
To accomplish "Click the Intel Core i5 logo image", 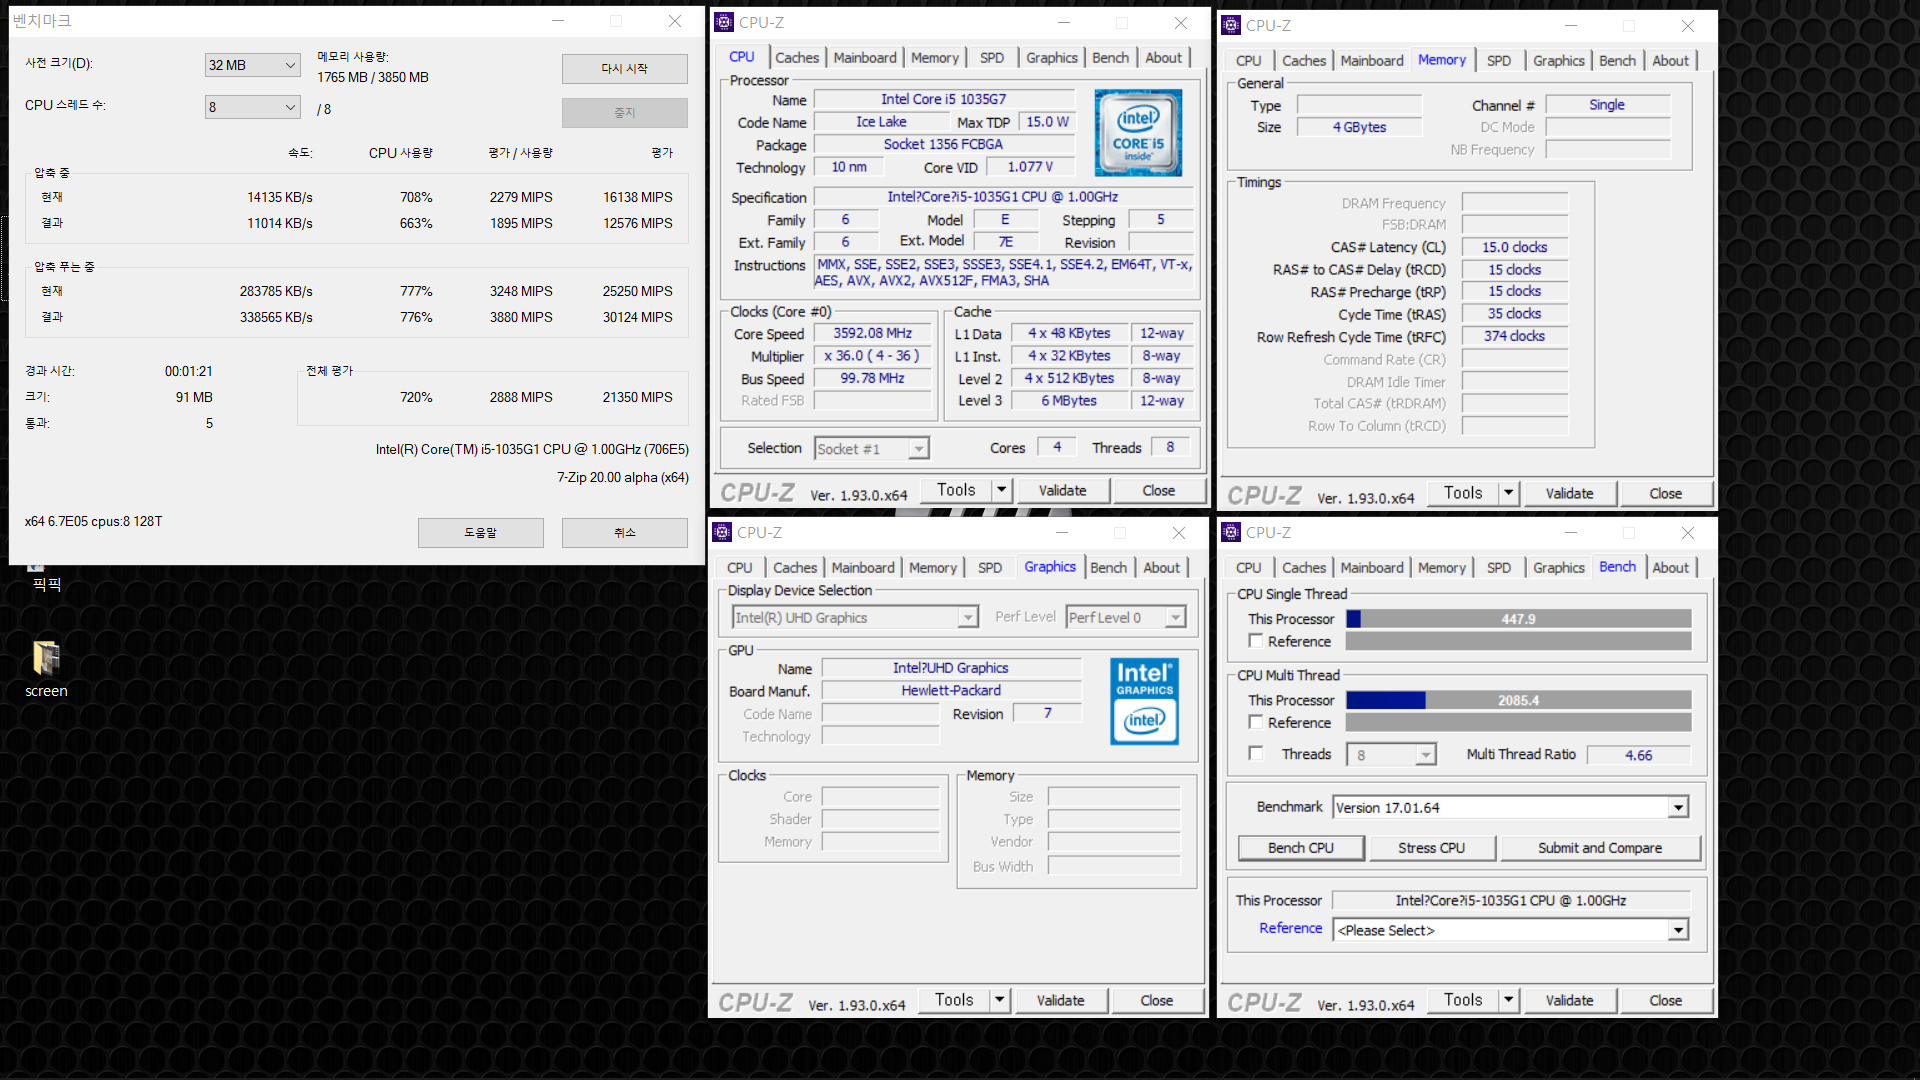I will pyautogui.click(x=1138, y=133).
